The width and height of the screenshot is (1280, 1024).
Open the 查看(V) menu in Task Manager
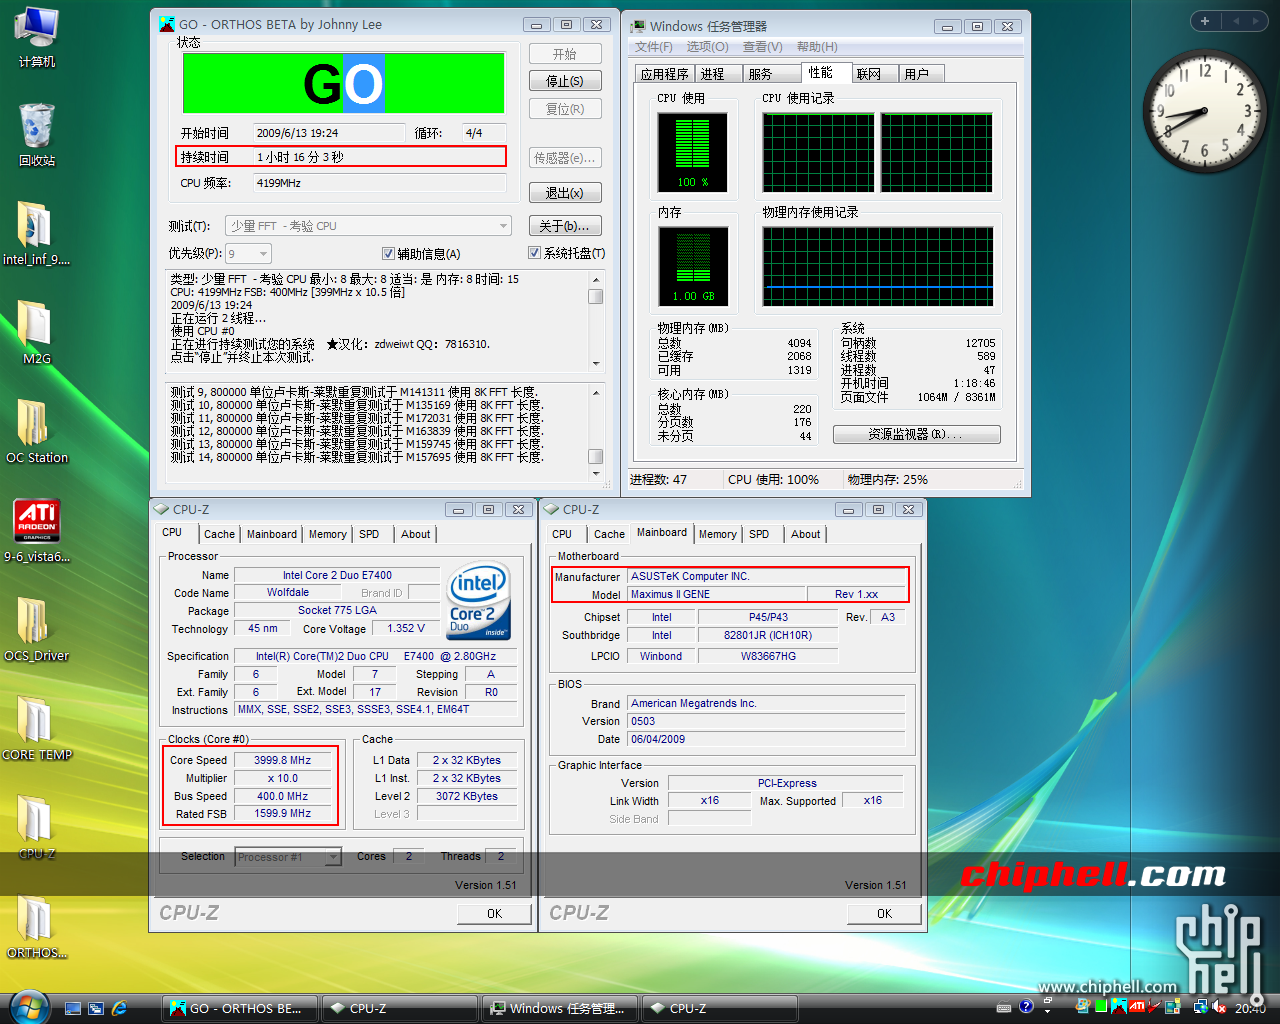(762, 47)
